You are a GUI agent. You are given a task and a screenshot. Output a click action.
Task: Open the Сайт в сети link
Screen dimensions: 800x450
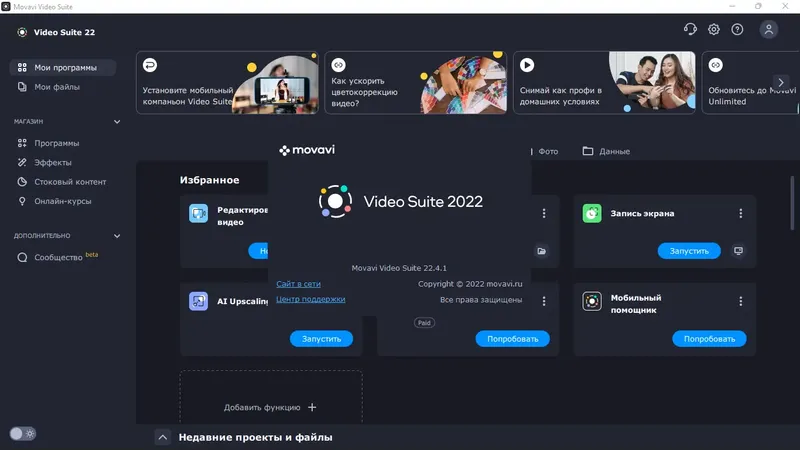298,284
